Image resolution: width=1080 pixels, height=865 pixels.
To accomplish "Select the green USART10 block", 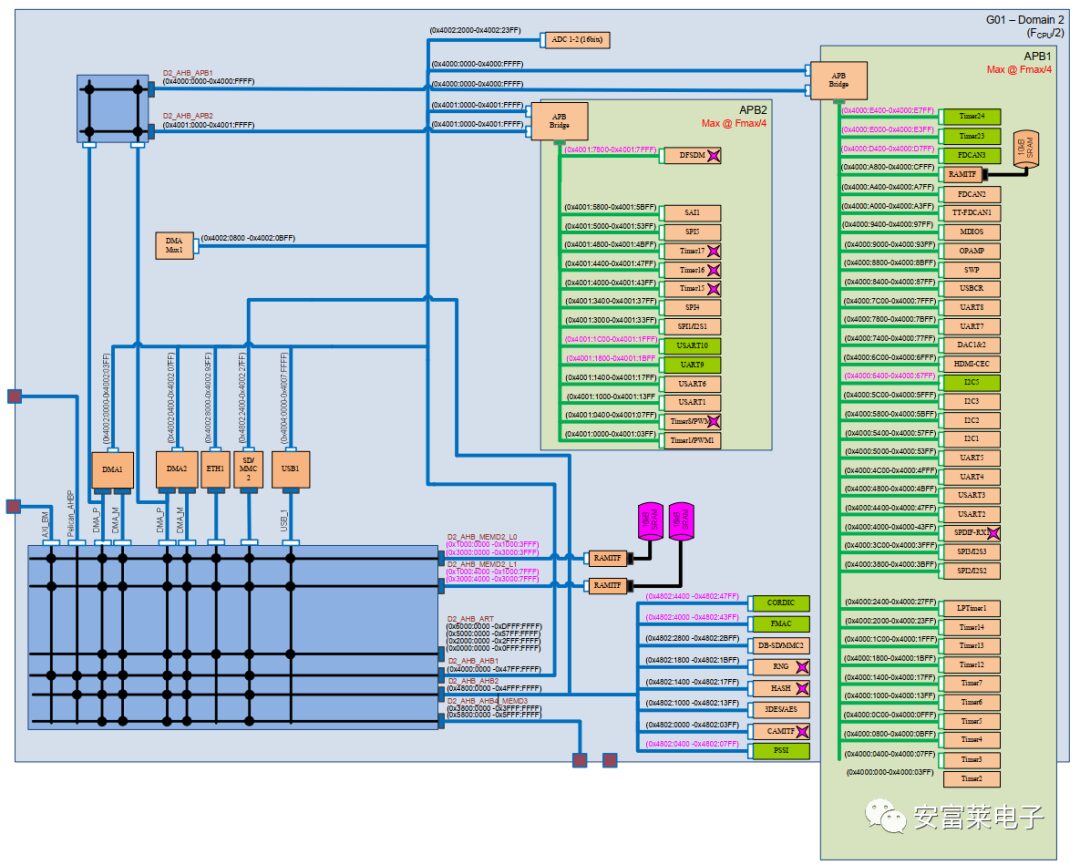I will (x=692, y=346).
